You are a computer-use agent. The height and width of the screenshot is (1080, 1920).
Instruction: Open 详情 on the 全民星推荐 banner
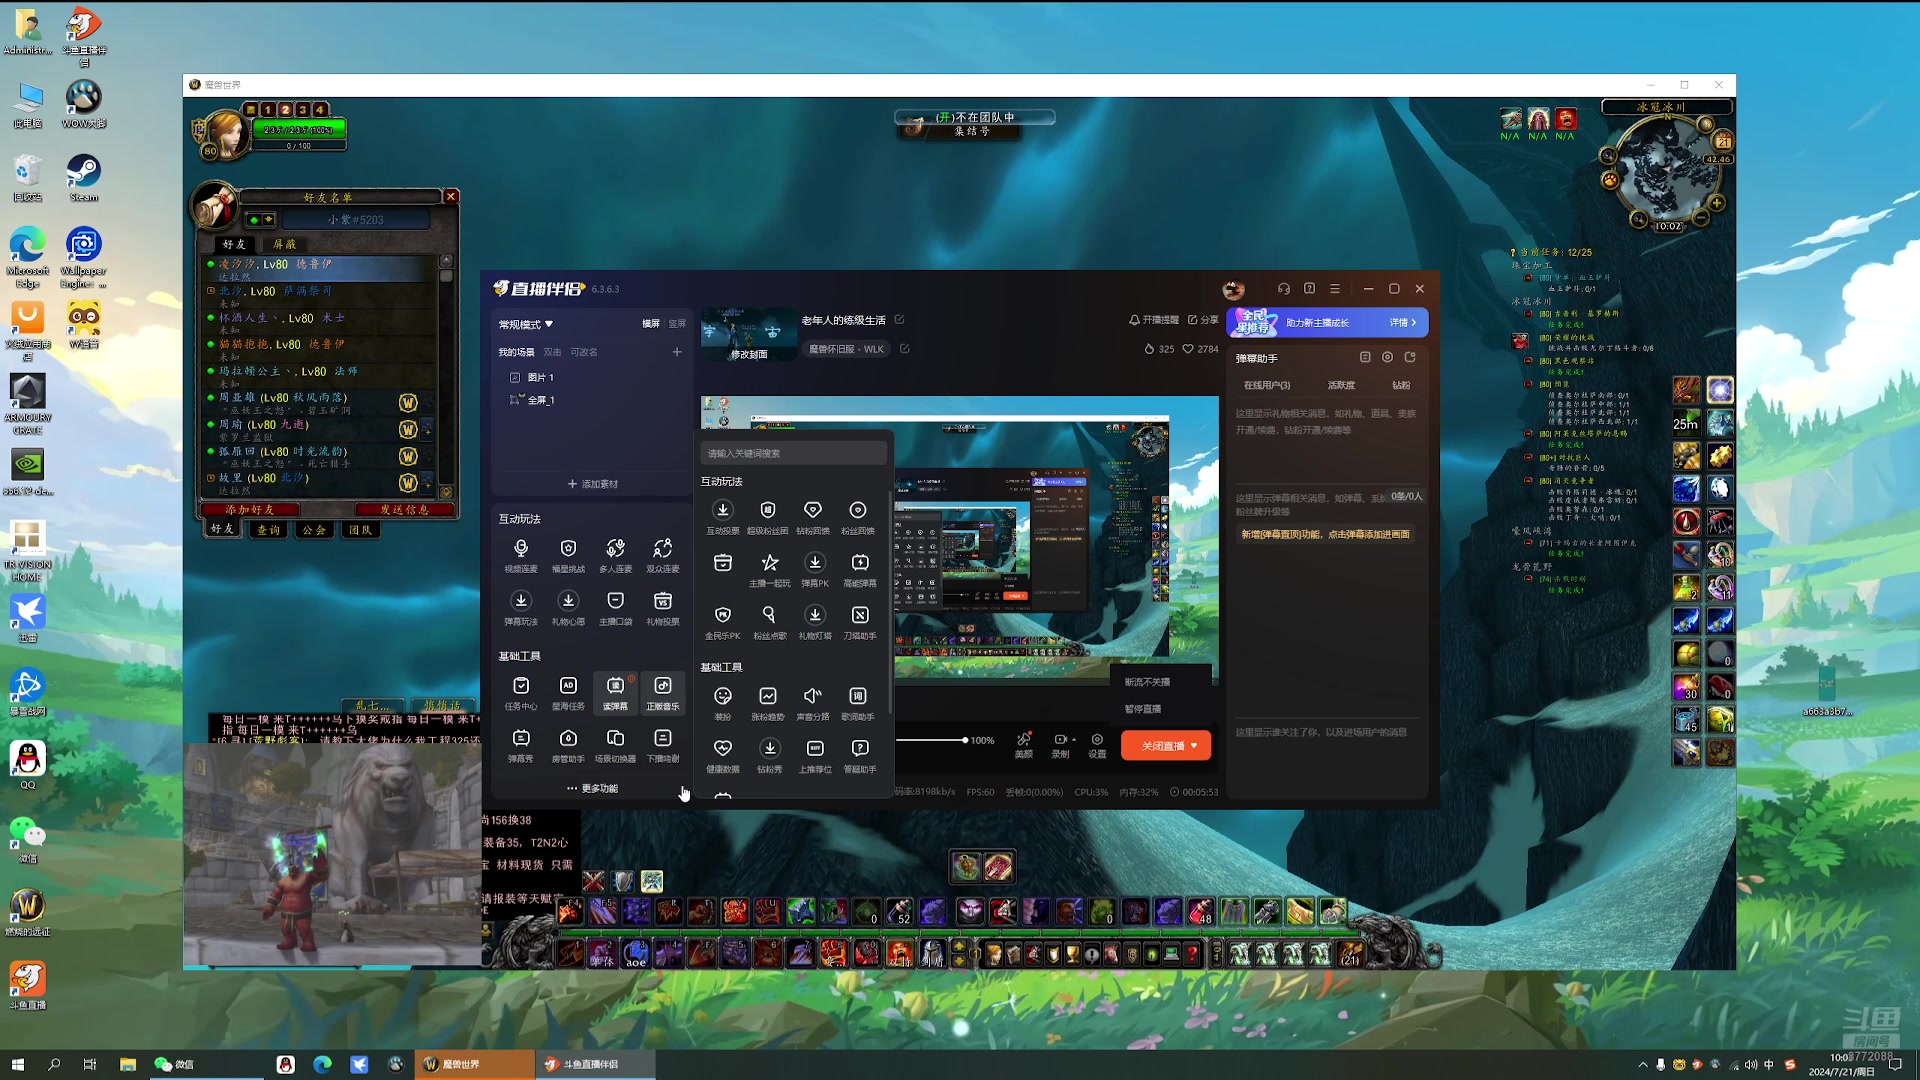click(1402, 323)
